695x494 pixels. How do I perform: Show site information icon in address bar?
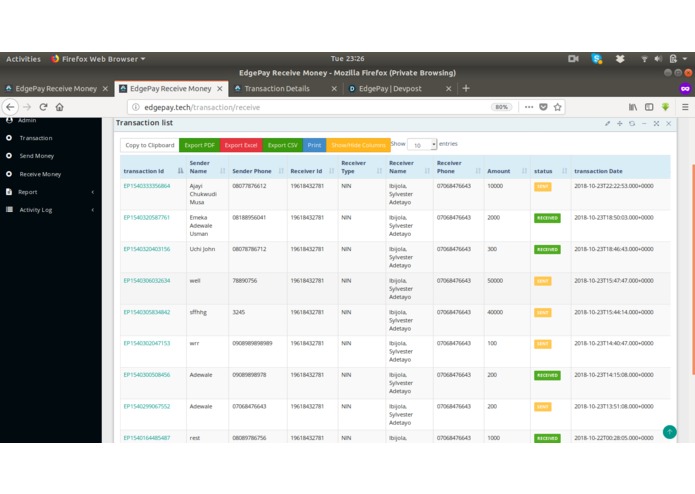point(136,107)
